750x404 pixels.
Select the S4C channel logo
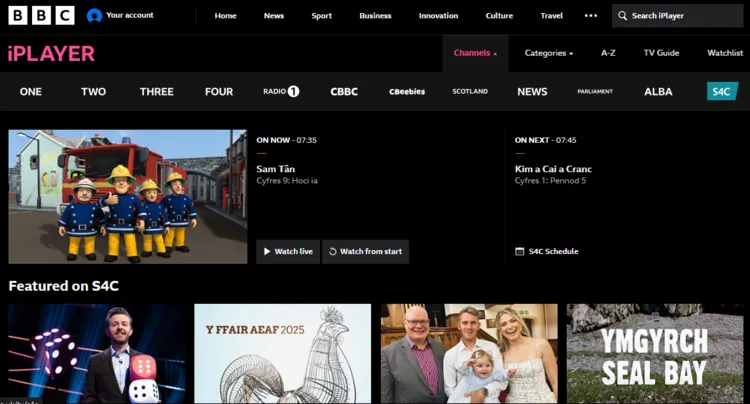721,91
